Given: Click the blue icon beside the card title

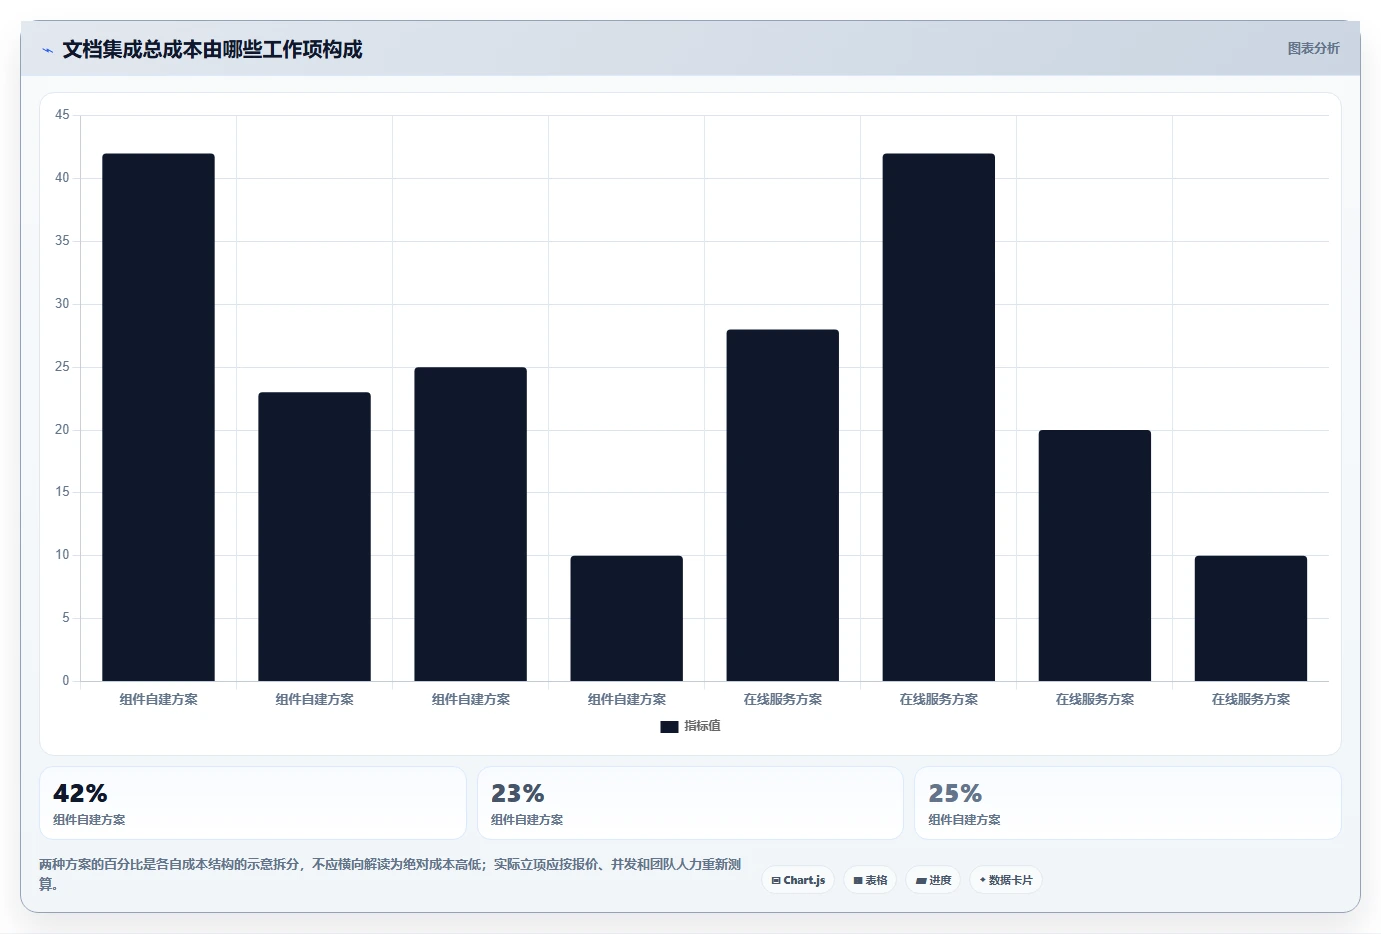Looking at the screenshot, I should click(47, 50).
